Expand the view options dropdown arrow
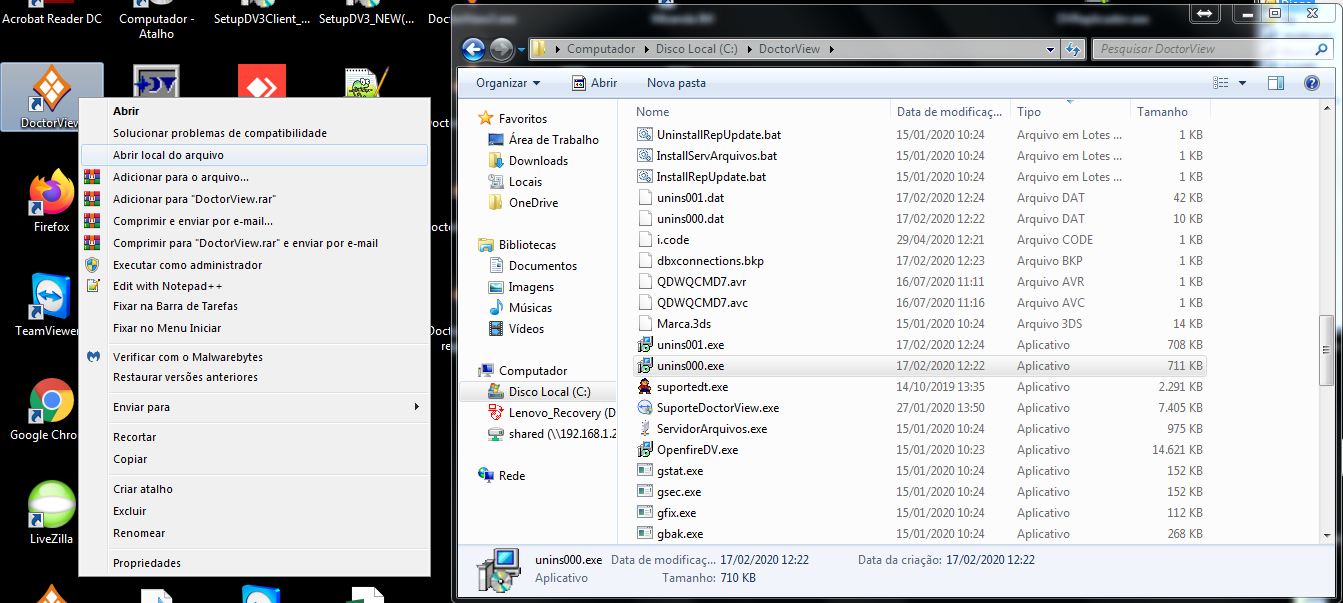1343x603 pixels. (x=1242, y=83)
